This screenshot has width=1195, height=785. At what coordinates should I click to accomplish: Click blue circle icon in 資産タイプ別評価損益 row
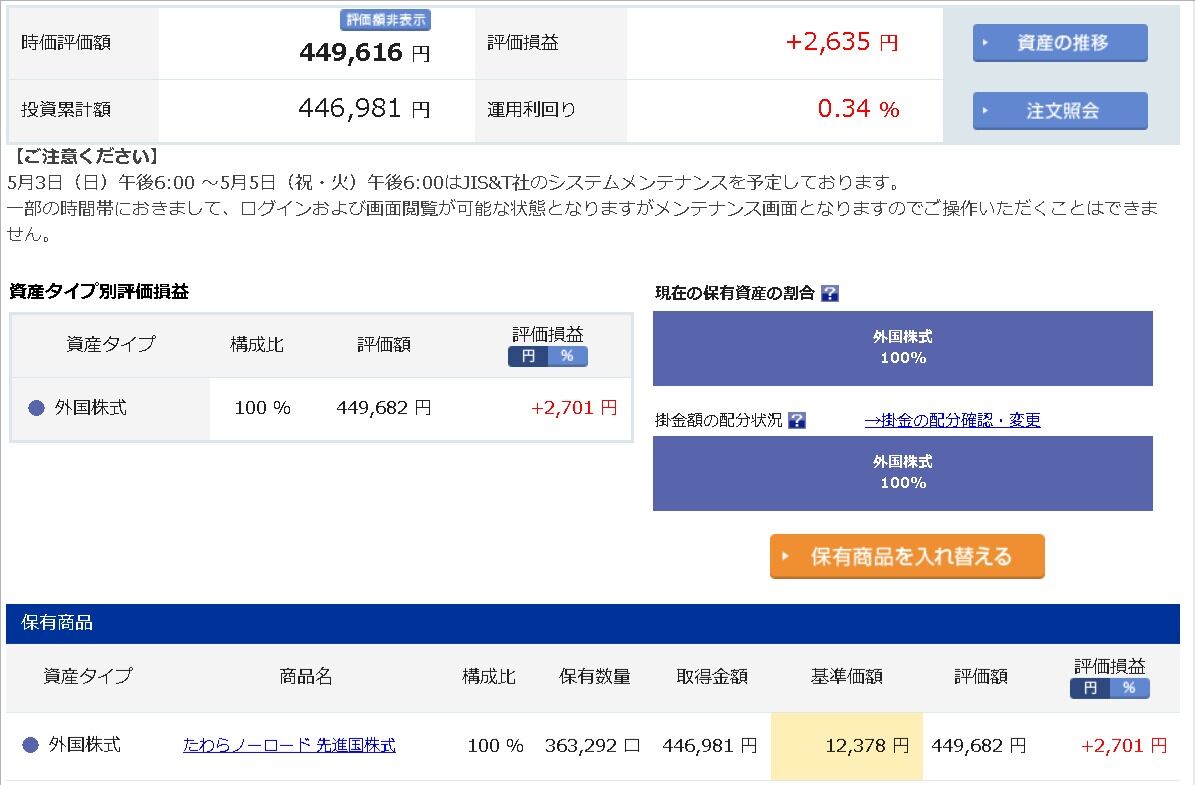coord(37,408)
